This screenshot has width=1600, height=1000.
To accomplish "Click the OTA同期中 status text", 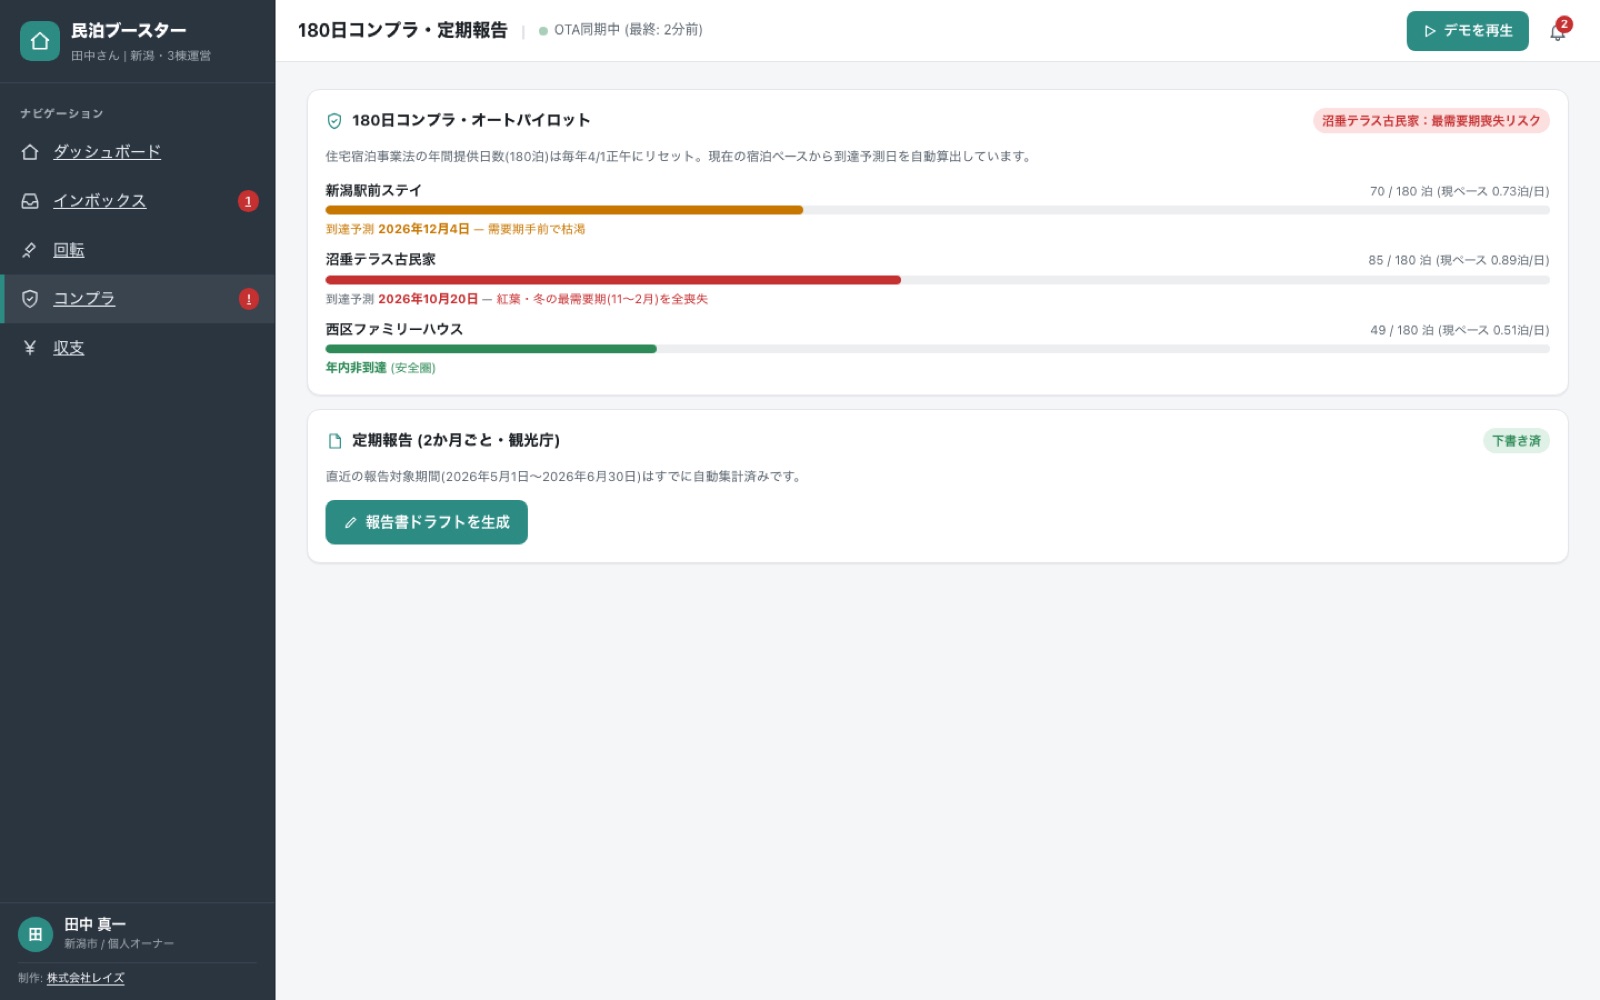I will (x=628, y=30).
